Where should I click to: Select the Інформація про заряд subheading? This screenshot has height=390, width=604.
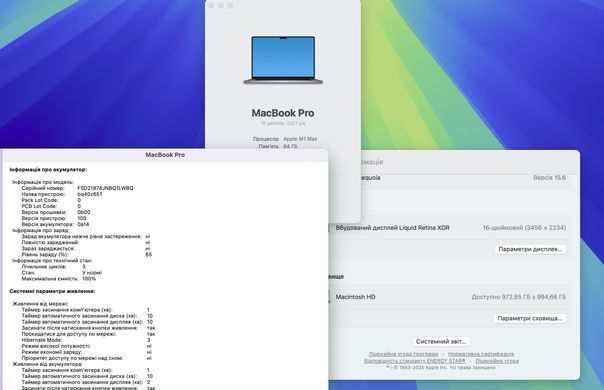(x=41, y=230)
